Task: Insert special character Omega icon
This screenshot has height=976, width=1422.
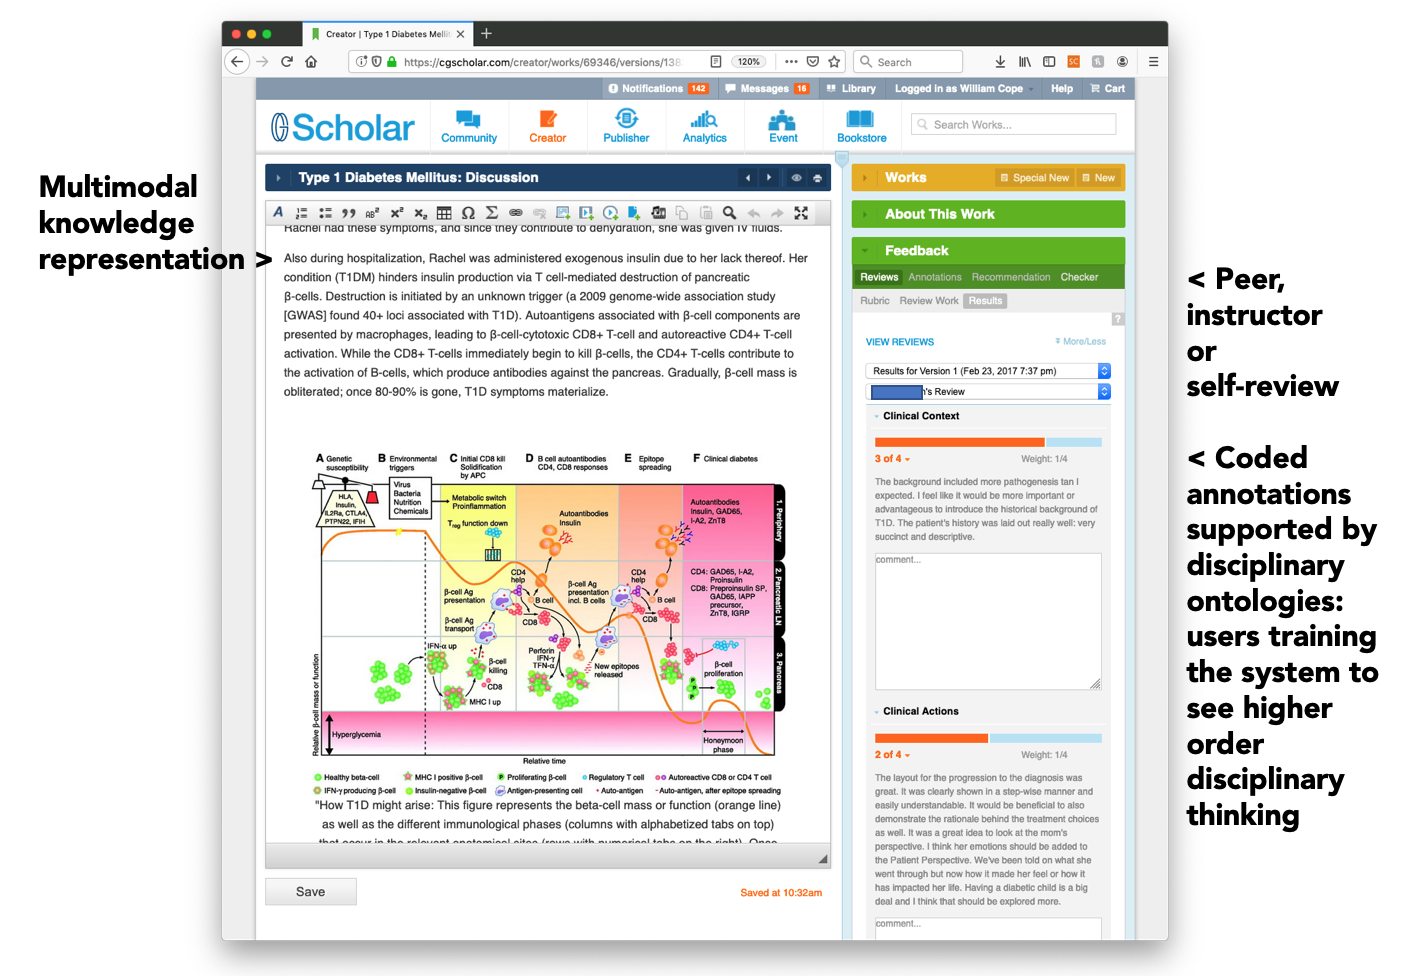Action: point(468,213)
